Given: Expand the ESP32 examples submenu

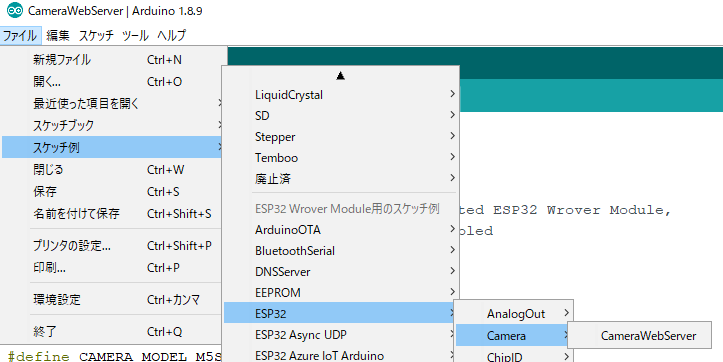Looking at the screenshot, I should (340, 314).
